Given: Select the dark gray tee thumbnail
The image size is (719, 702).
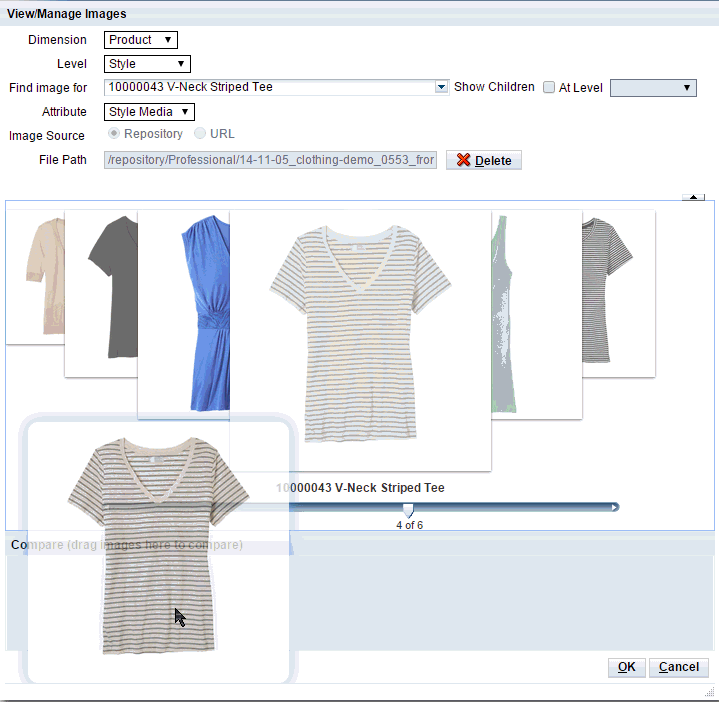Looking at the screenshot, I should (101, 293).
